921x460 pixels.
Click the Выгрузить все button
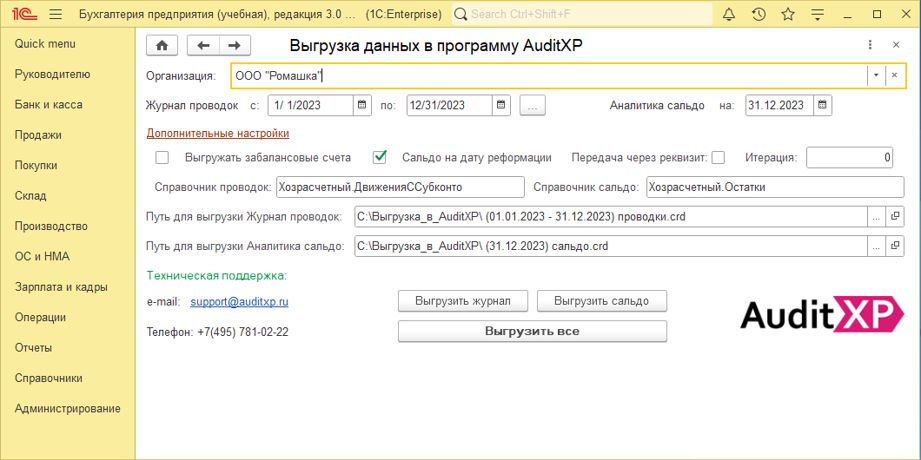click(532, 331)
